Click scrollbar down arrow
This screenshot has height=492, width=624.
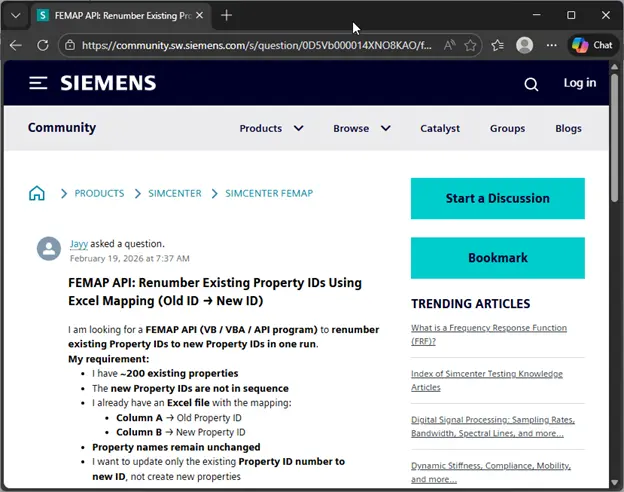click(x=614, y=482)
